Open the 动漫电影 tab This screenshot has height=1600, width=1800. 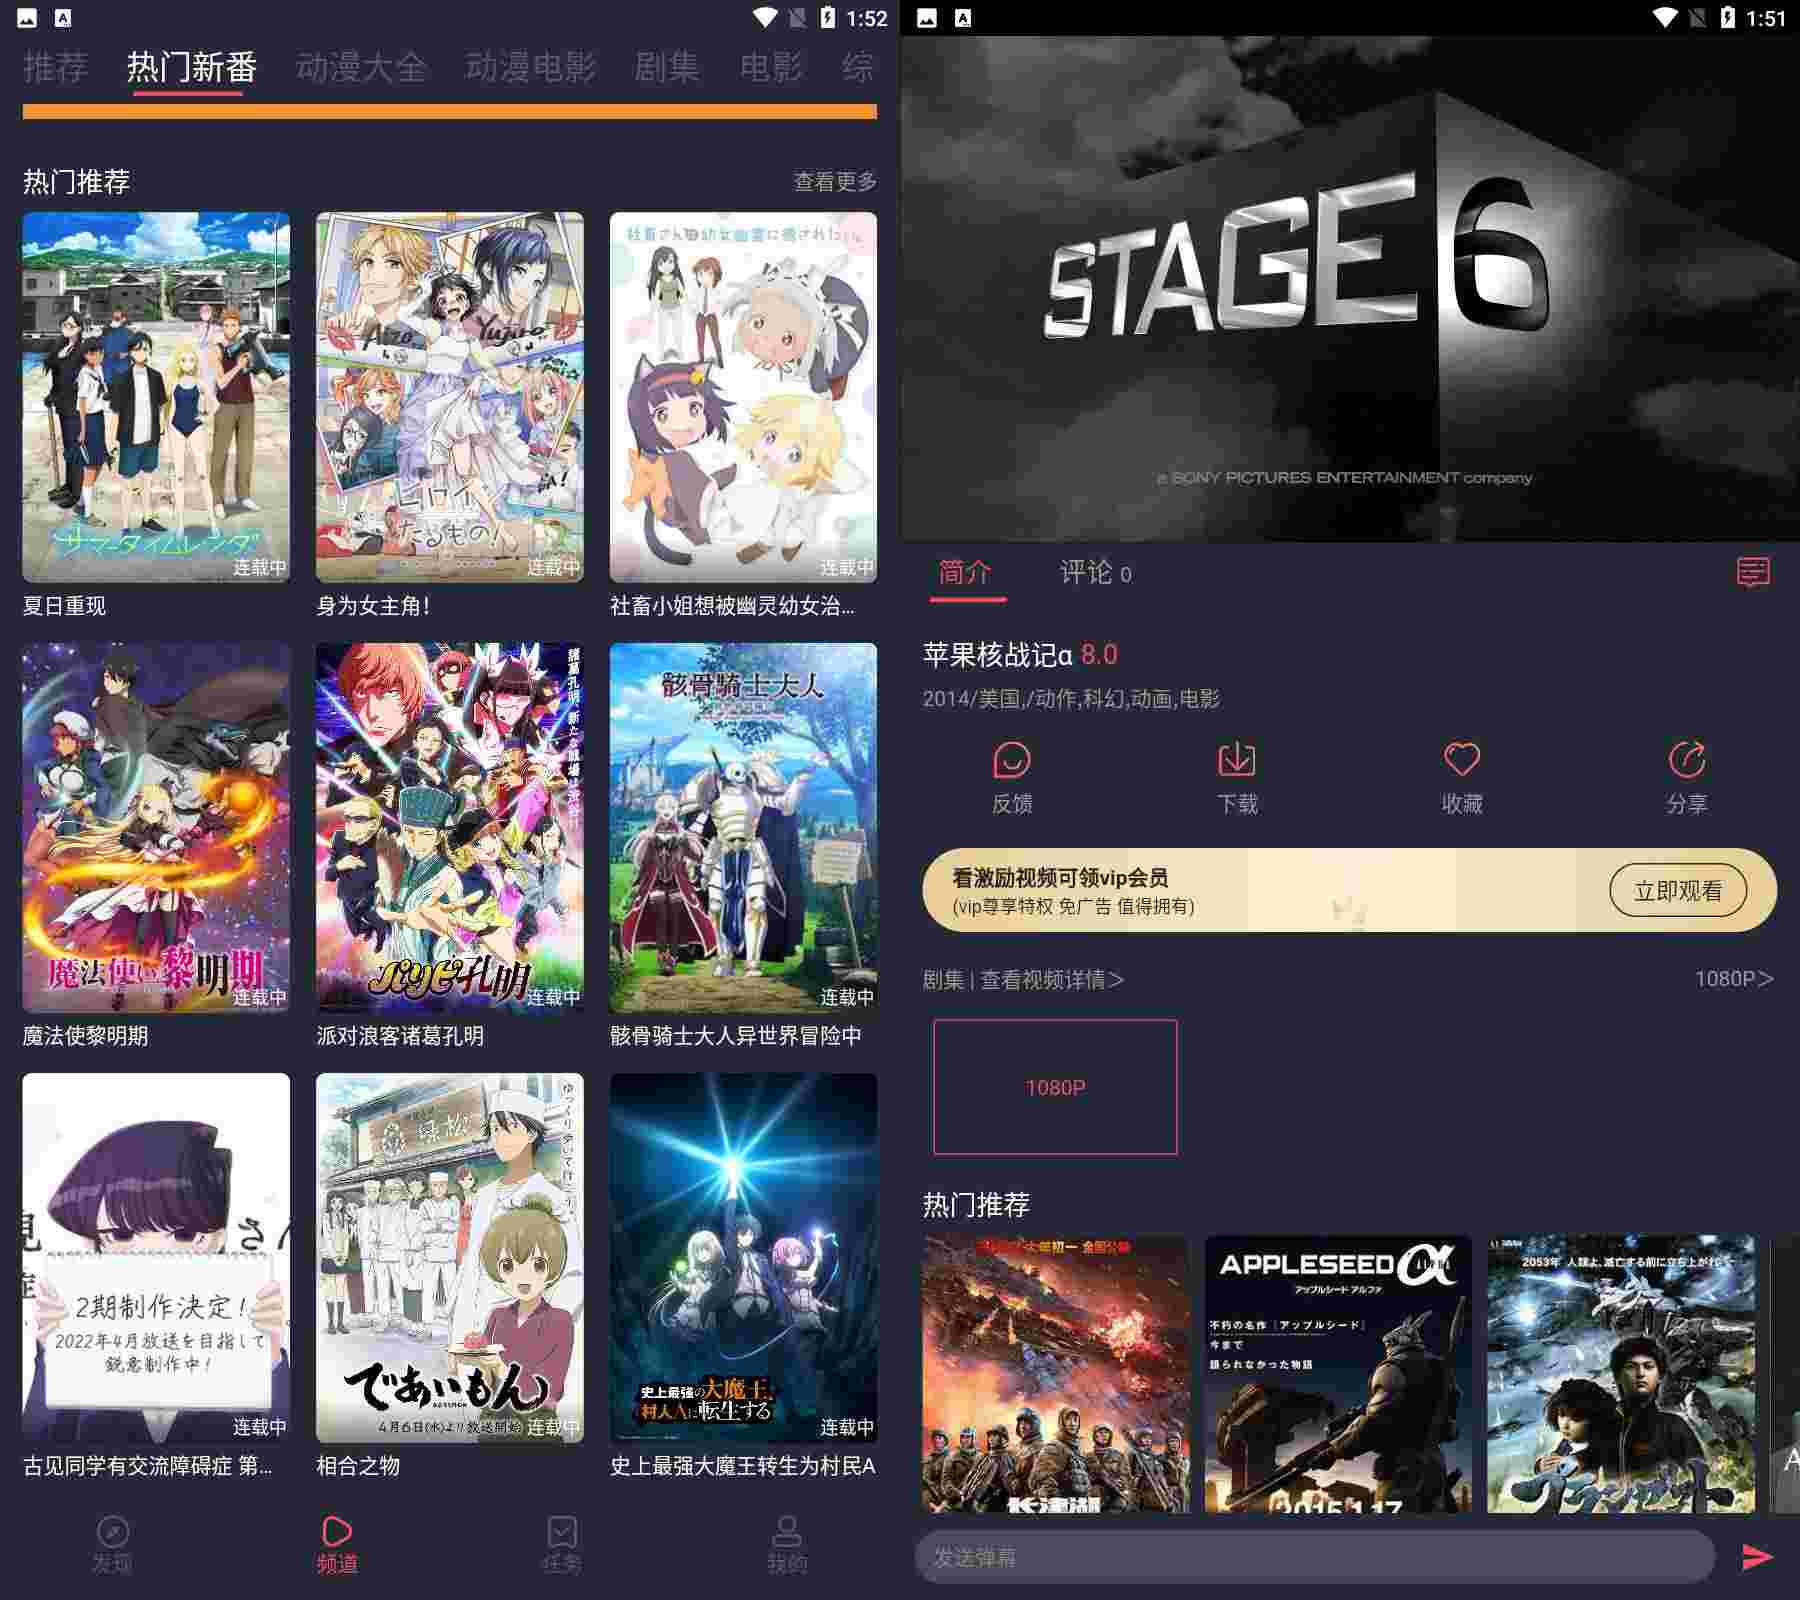pyautogui.click(x=531, y=67)
